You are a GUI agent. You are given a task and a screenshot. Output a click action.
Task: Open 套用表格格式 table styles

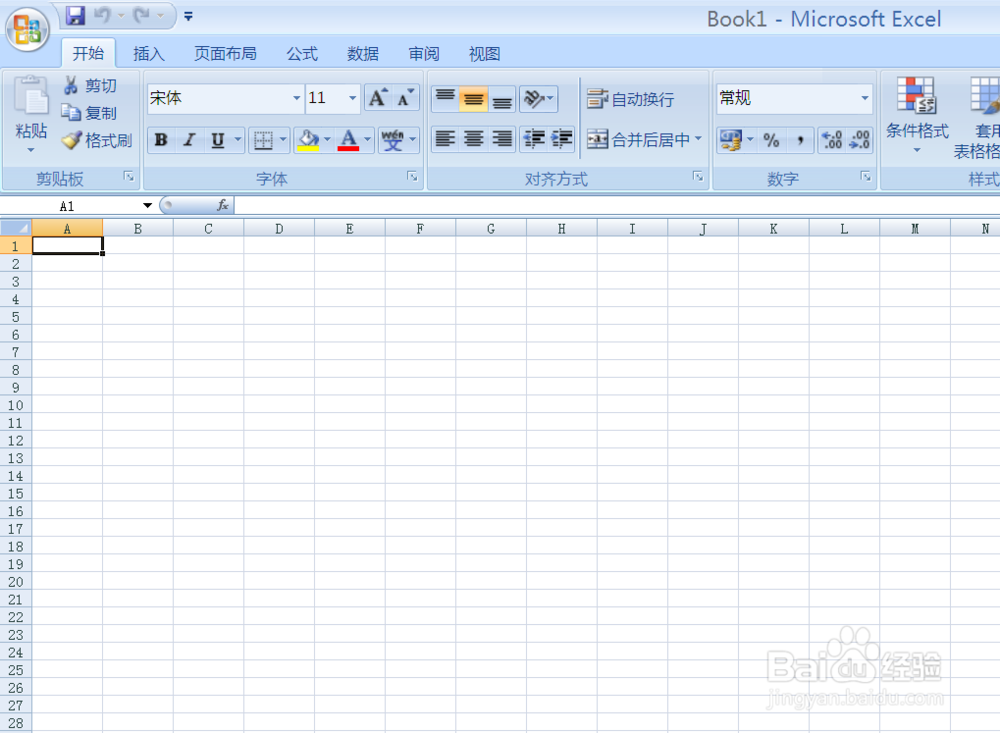point(977,117)
